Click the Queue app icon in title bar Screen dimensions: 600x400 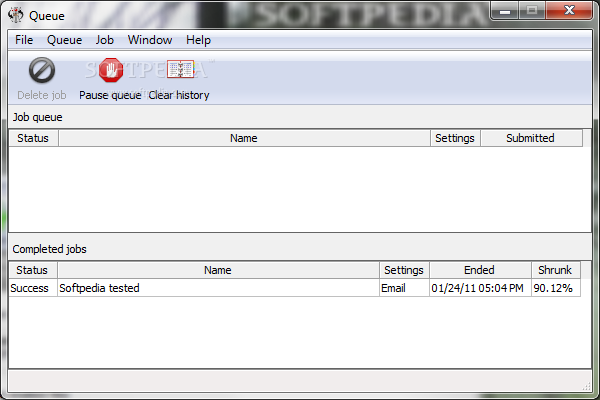pos(16,15)
